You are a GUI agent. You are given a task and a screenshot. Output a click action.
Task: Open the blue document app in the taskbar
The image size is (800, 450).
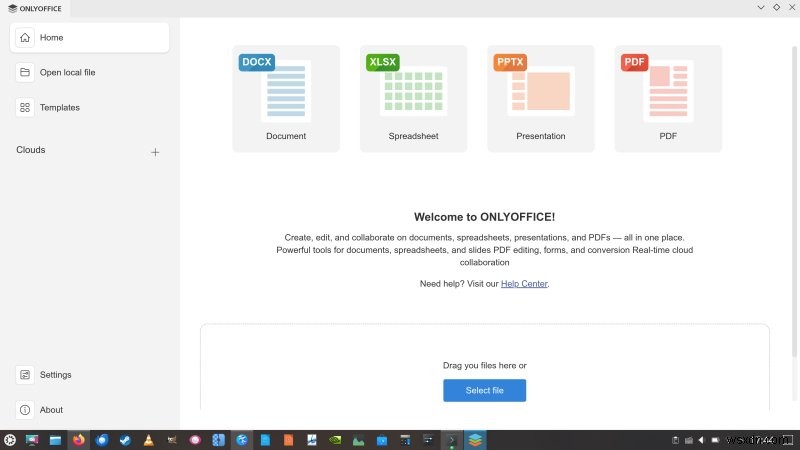(265, 440)
